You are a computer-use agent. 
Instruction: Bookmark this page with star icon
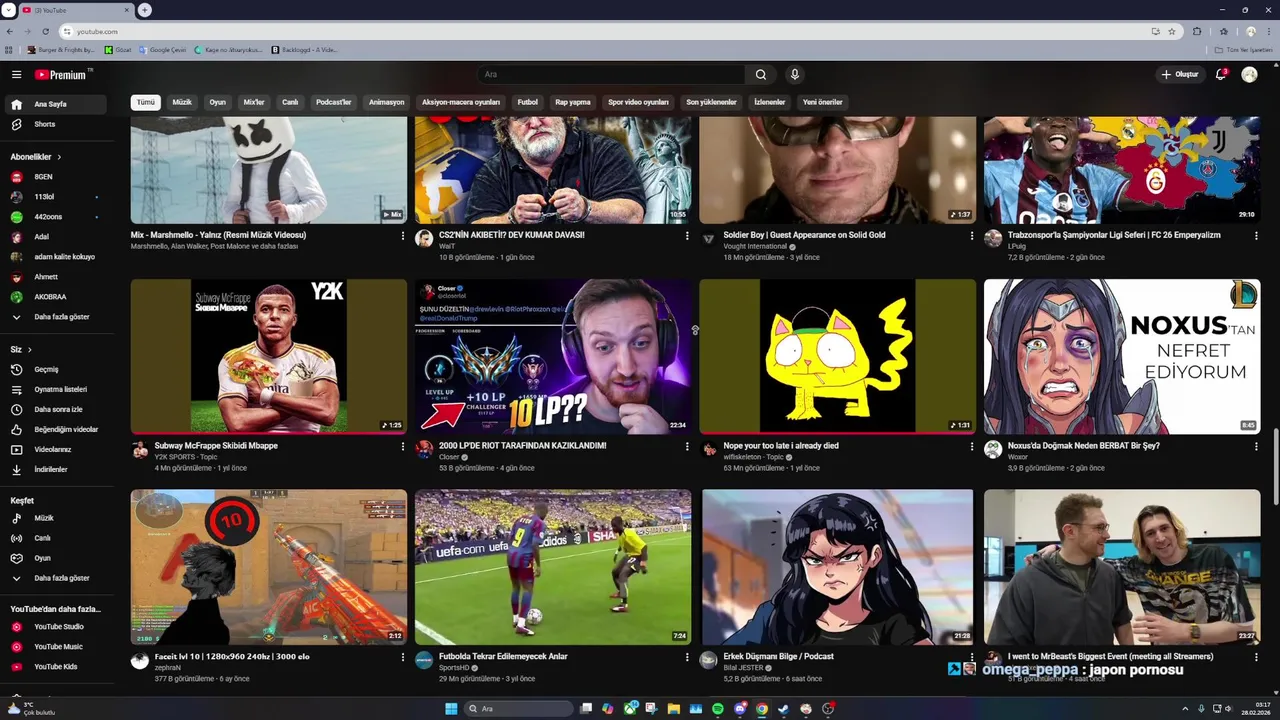(x=1172, y=31)
